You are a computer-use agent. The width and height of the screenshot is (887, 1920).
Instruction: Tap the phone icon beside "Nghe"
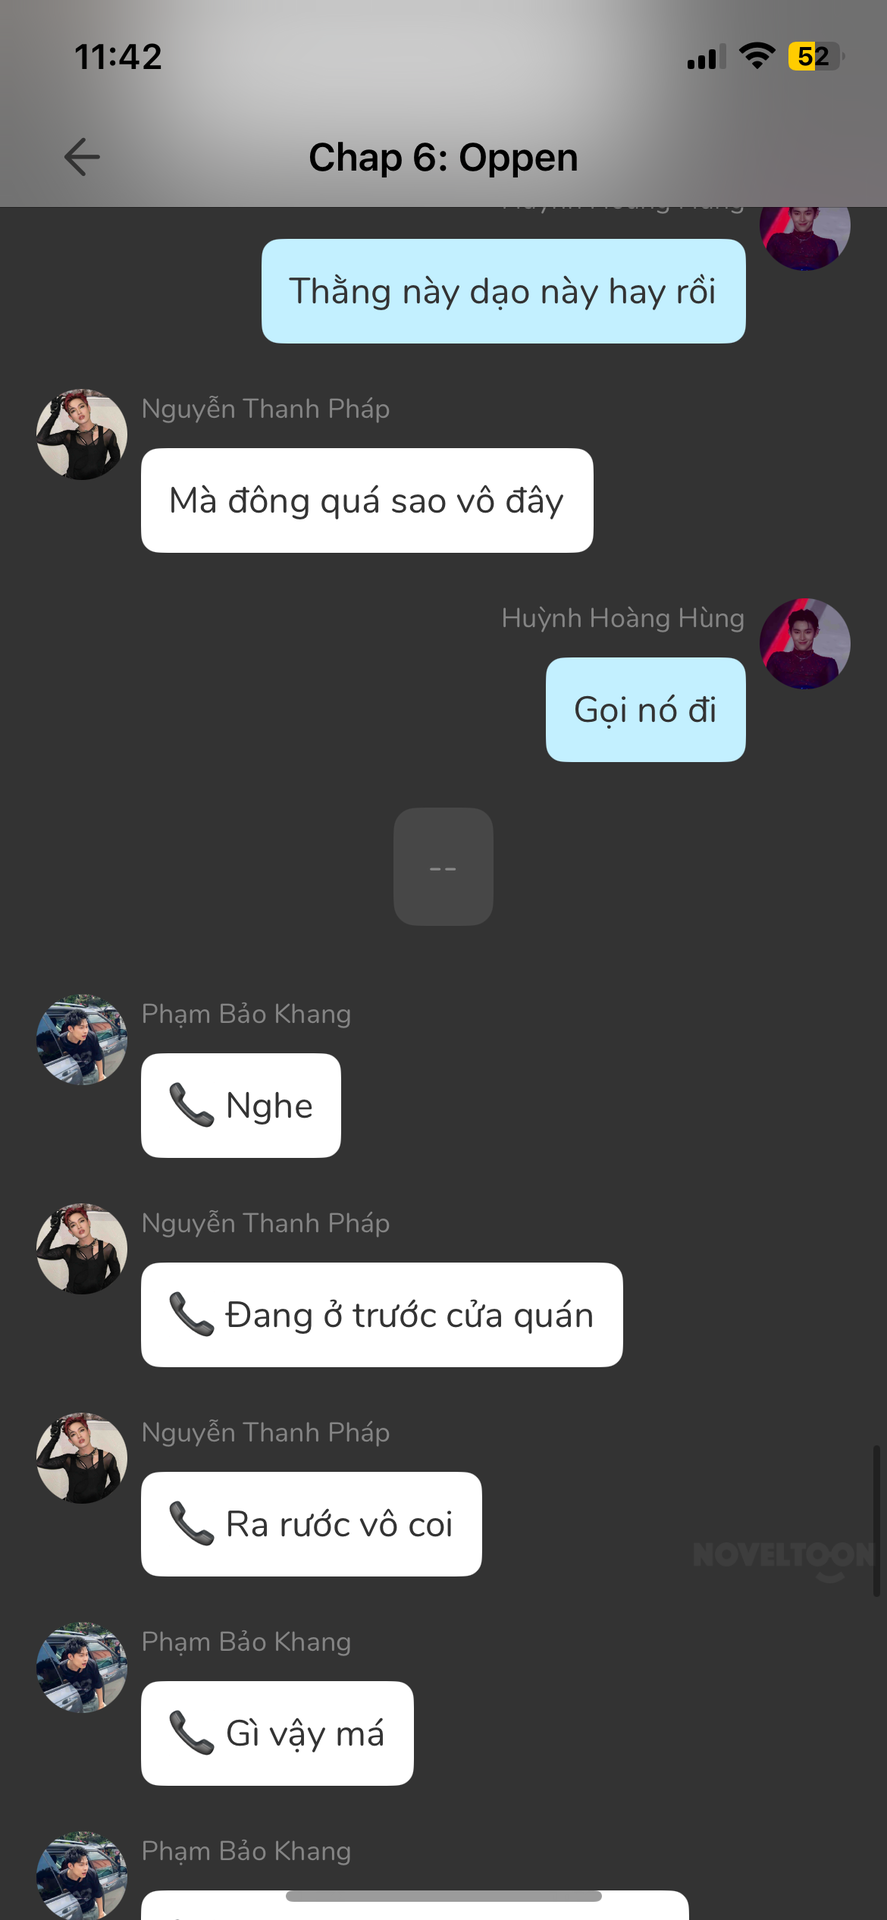pos(191,1105)
